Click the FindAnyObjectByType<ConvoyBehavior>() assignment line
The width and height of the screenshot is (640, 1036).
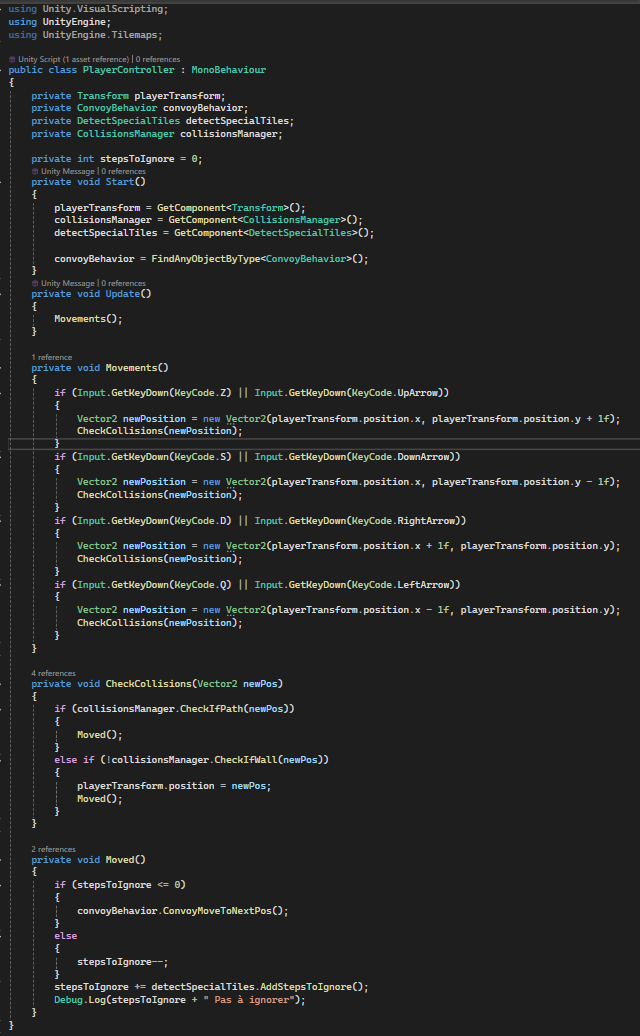(211, 259)
